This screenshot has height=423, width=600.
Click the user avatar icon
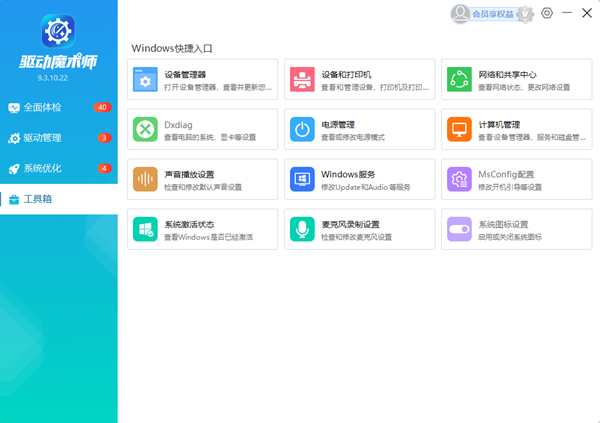point(460,14)
